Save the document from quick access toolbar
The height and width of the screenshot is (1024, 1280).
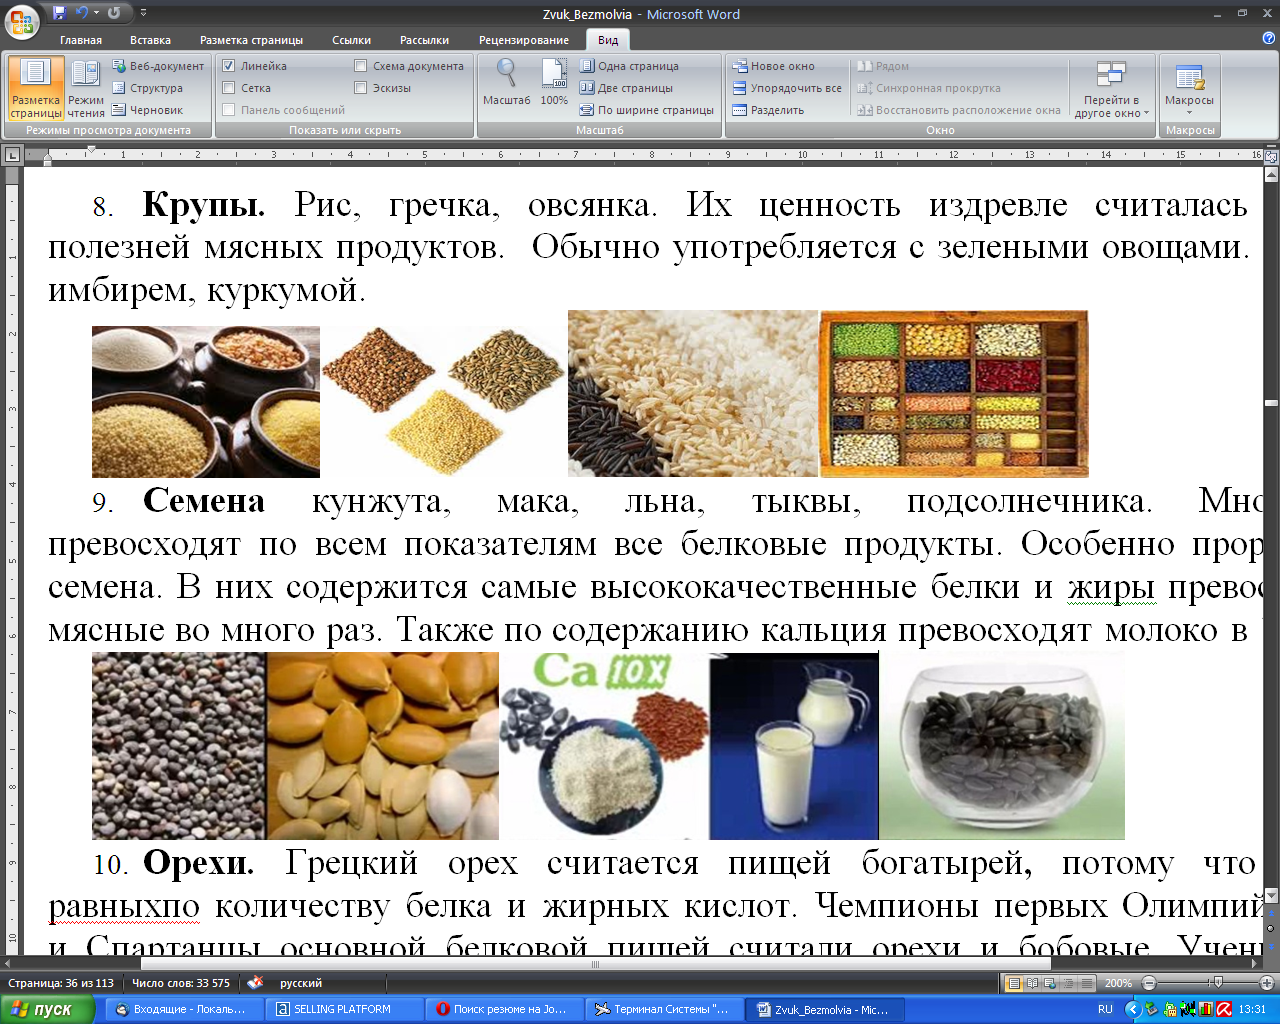(60, 13)
